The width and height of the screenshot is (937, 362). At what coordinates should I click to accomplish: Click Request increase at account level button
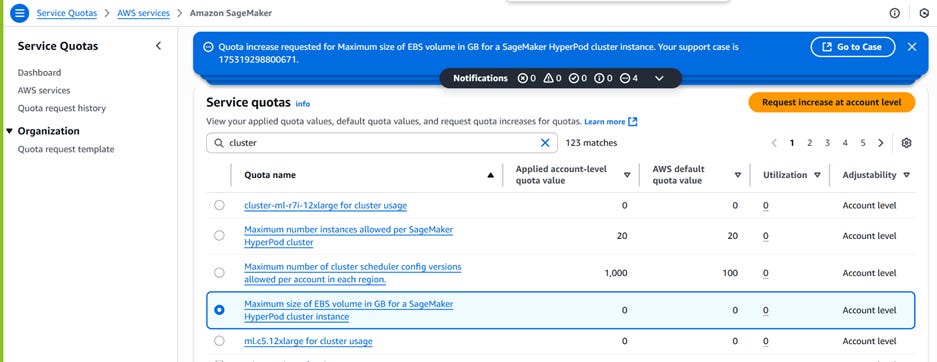[x=831, y=102]
